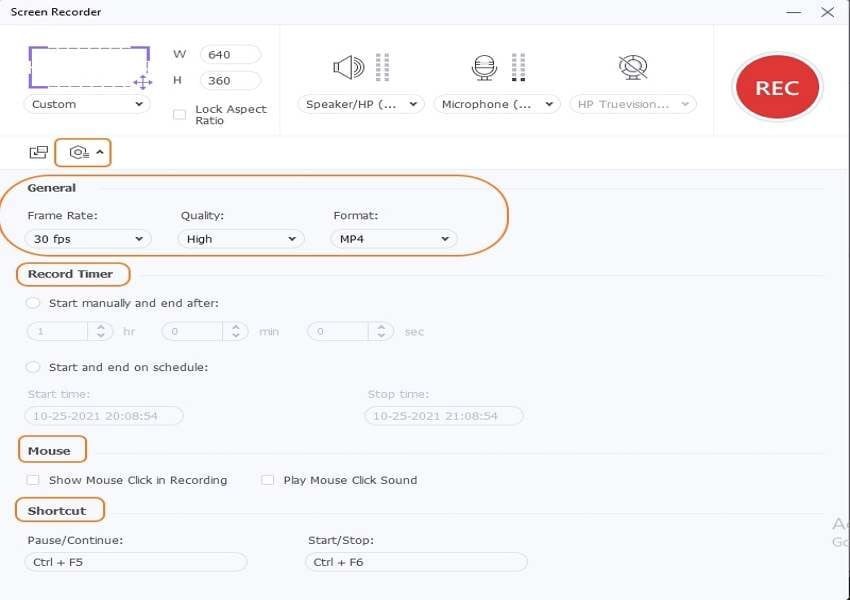The height and width of the screenshot is (600, 850).
Task: Click the move crosshair on capture frame
Action: point(142,82)
